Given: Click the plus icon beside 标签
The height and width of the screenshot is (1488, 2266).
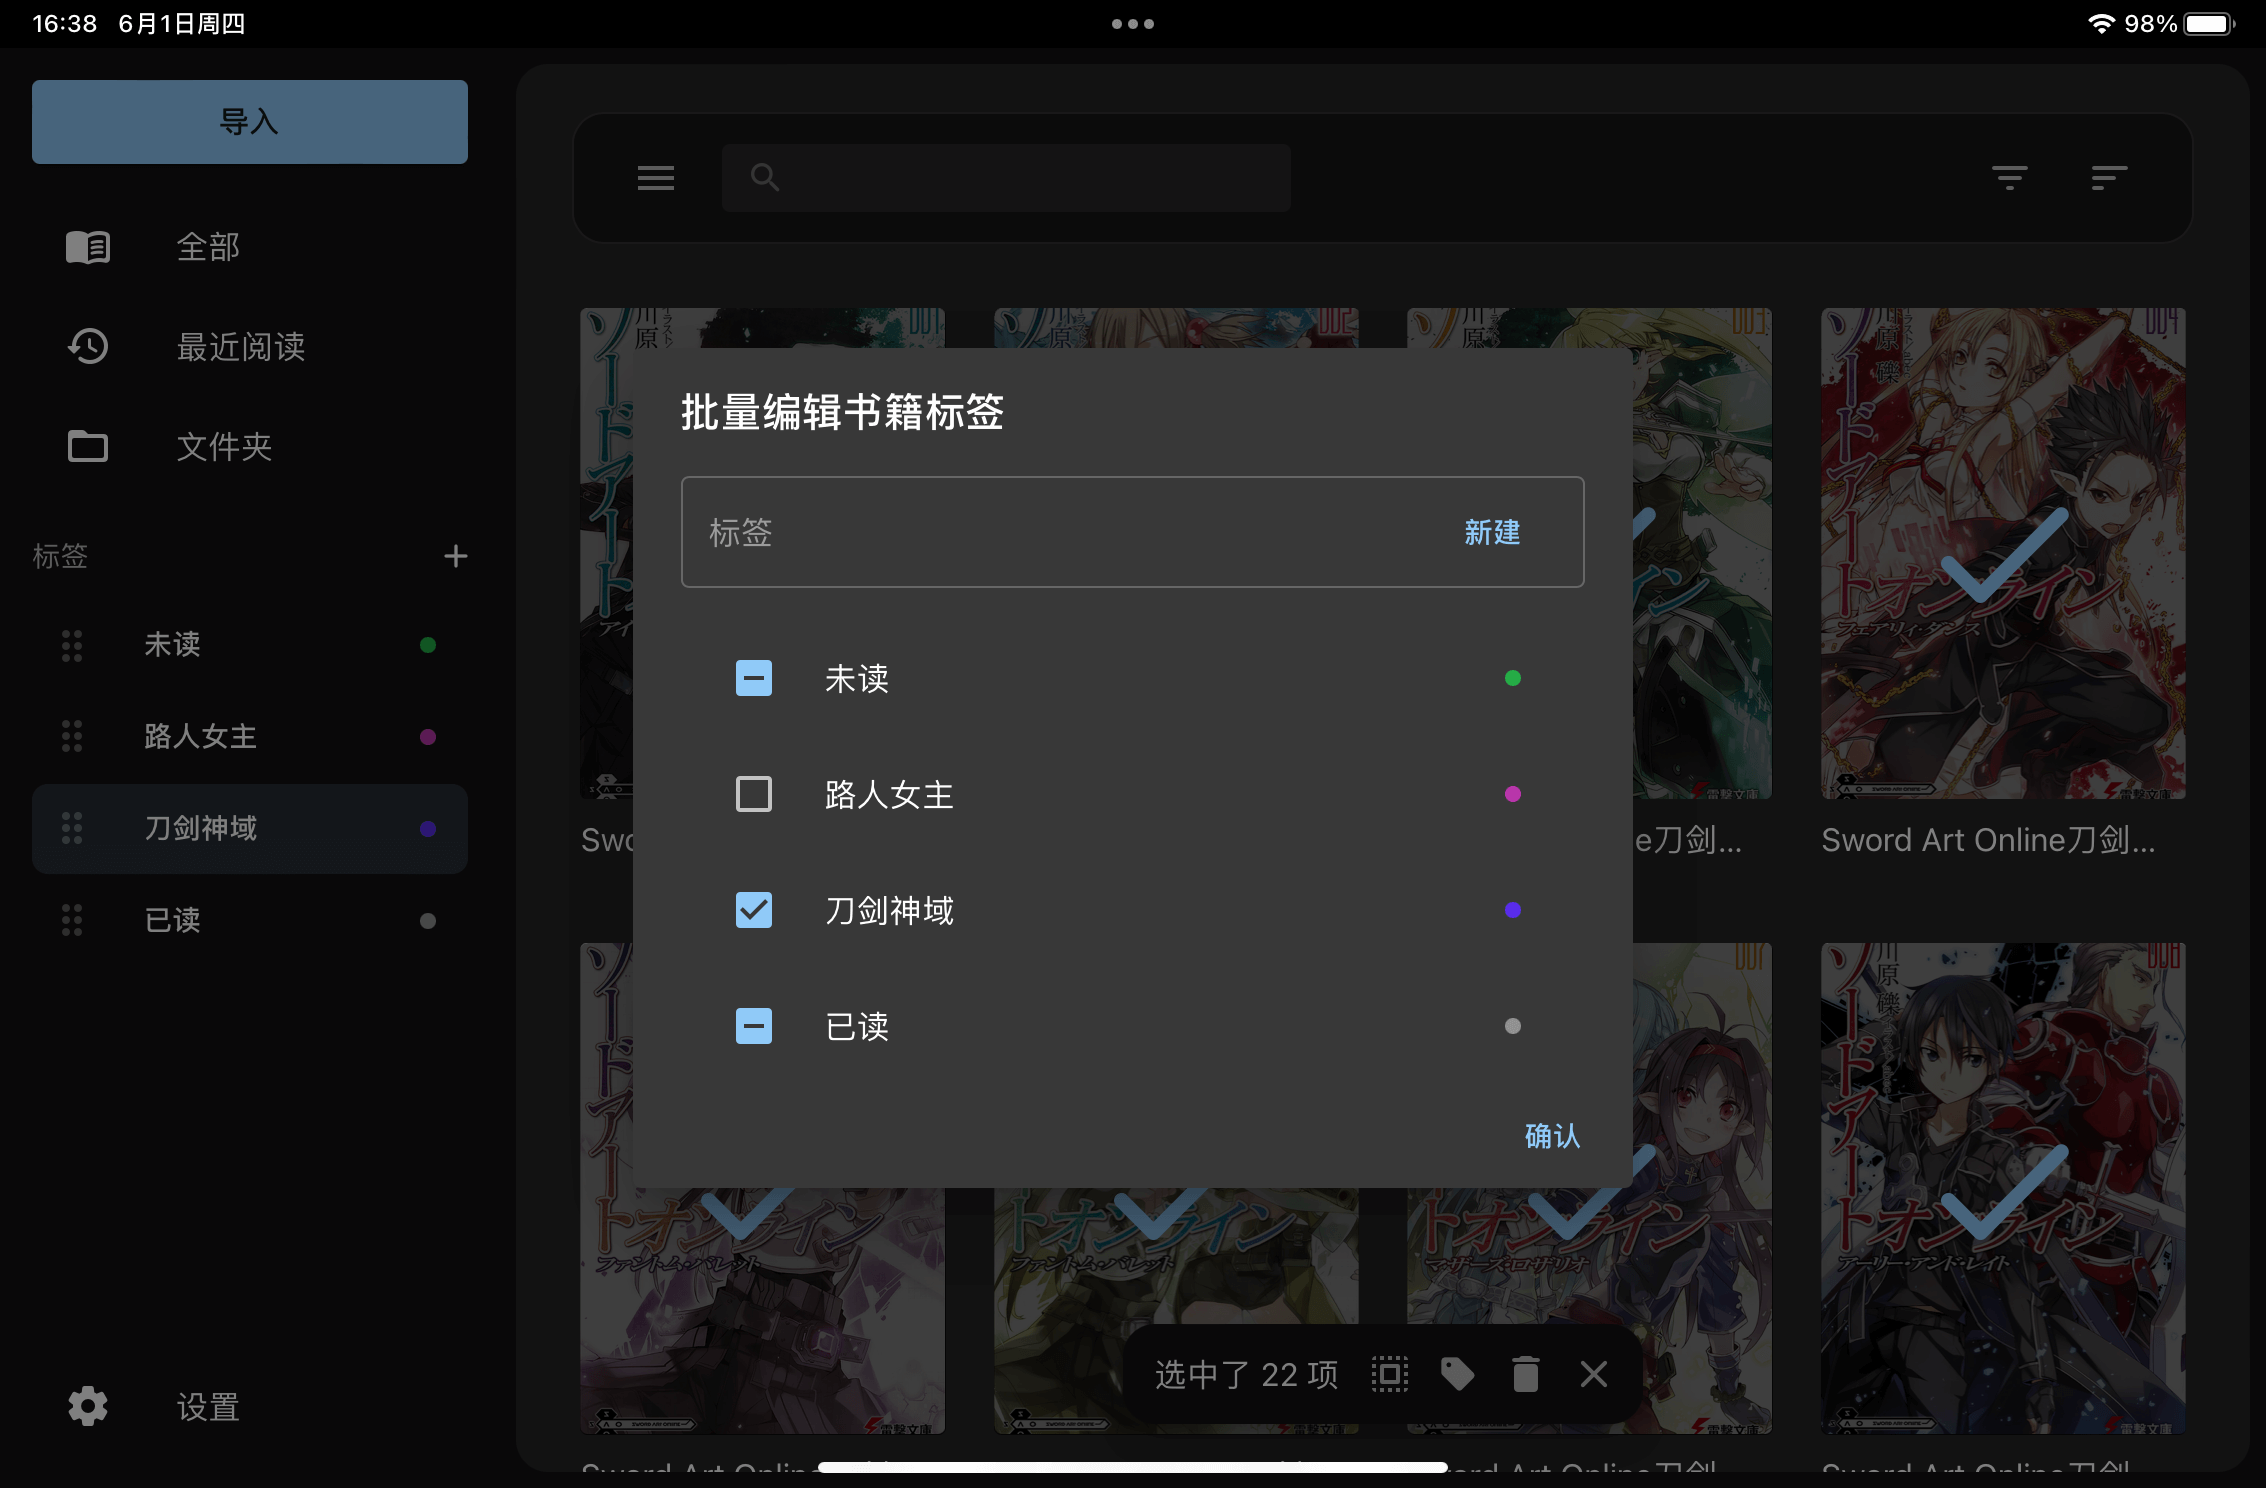Looking at the screenshot, I should [x=455, y=556].
